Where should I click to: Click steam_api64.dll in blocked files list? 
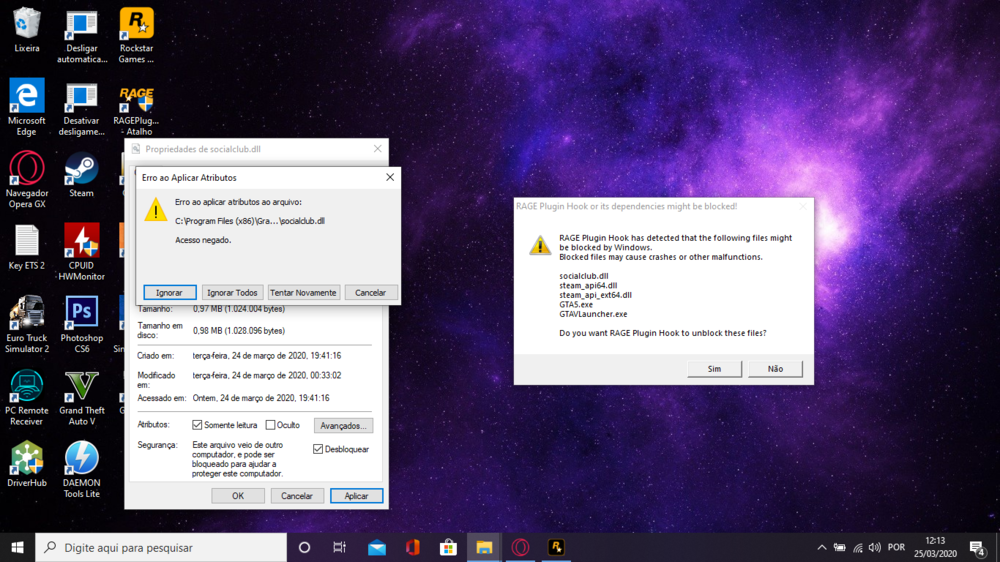coord(588,286)
